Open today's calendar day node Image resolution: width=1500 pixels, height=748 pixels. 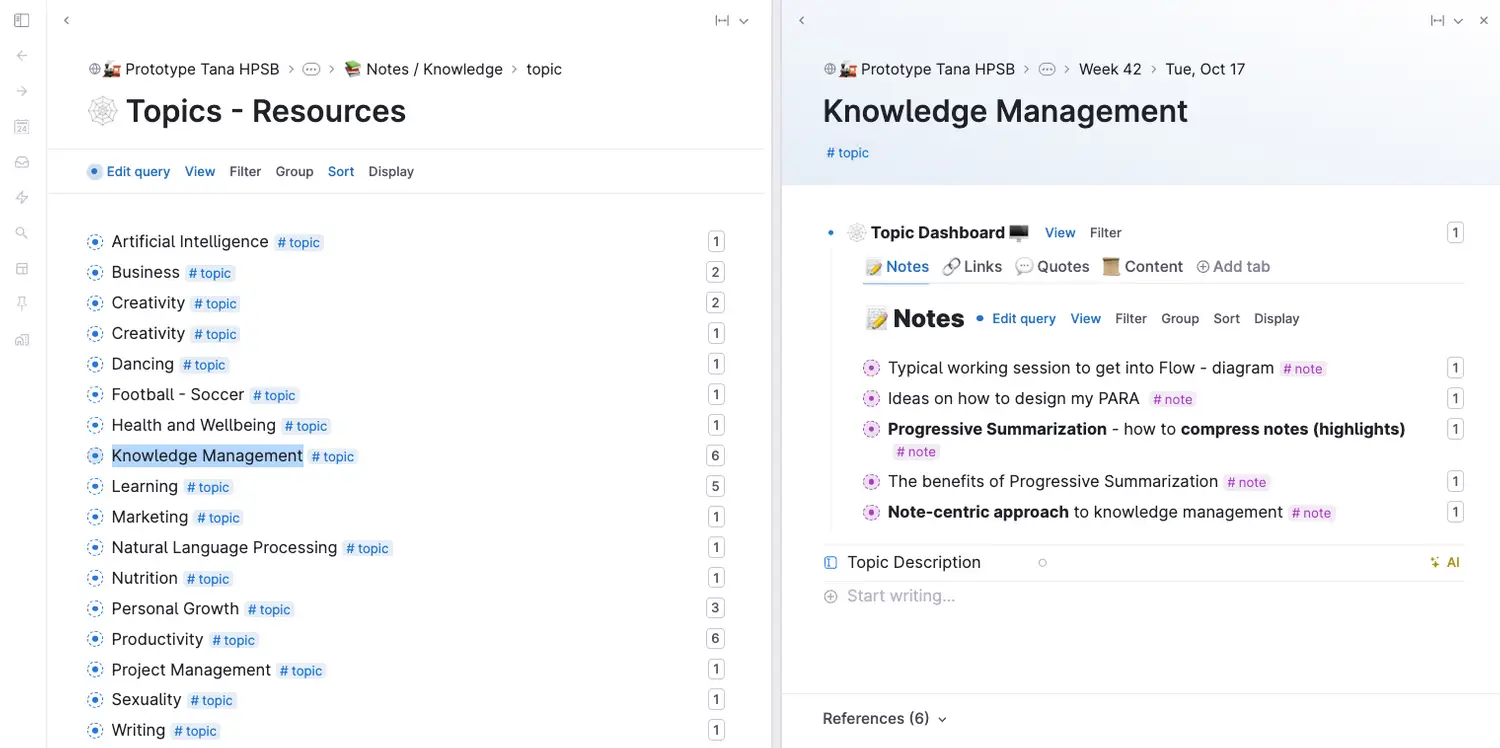tap(22, 127)
